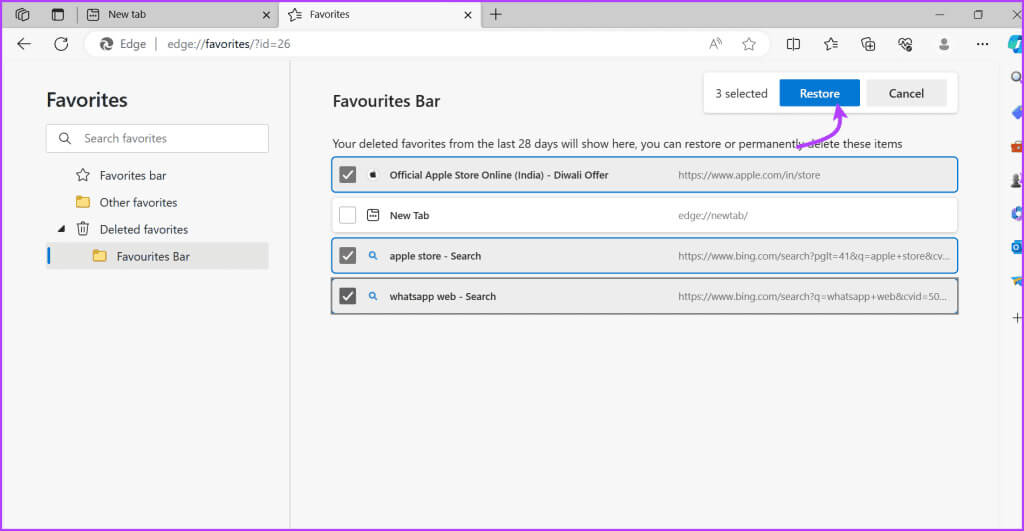Click the Read aloud icon in address bar
This screenshot has width=1024, height=531.
pyautogui.click(x=716, y=44)
